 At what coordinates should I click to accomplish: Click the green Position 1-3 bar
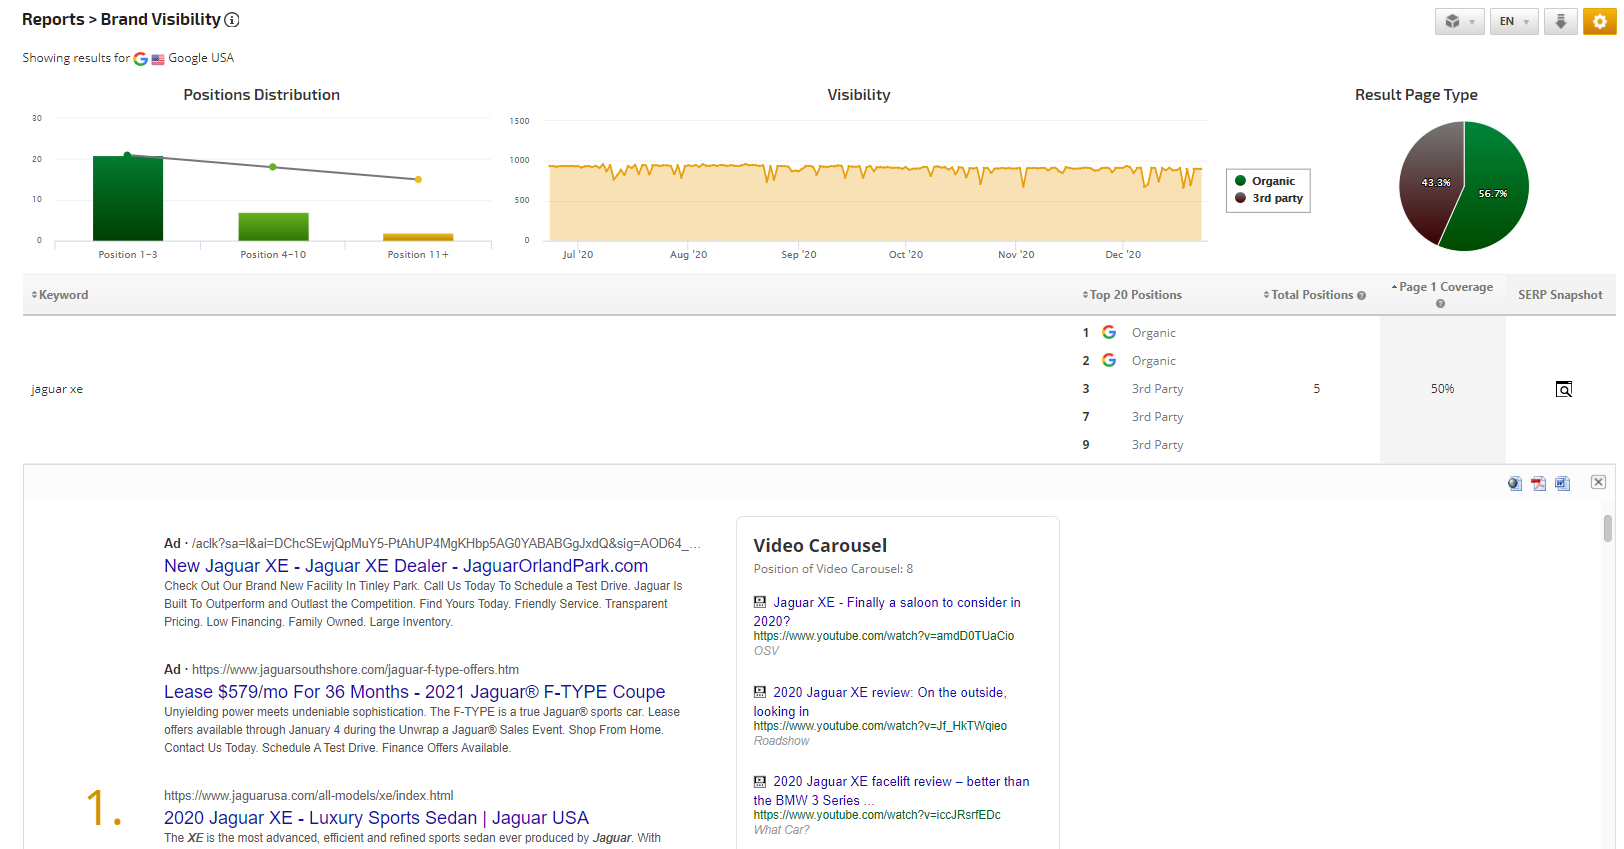(x=128, y=198)
